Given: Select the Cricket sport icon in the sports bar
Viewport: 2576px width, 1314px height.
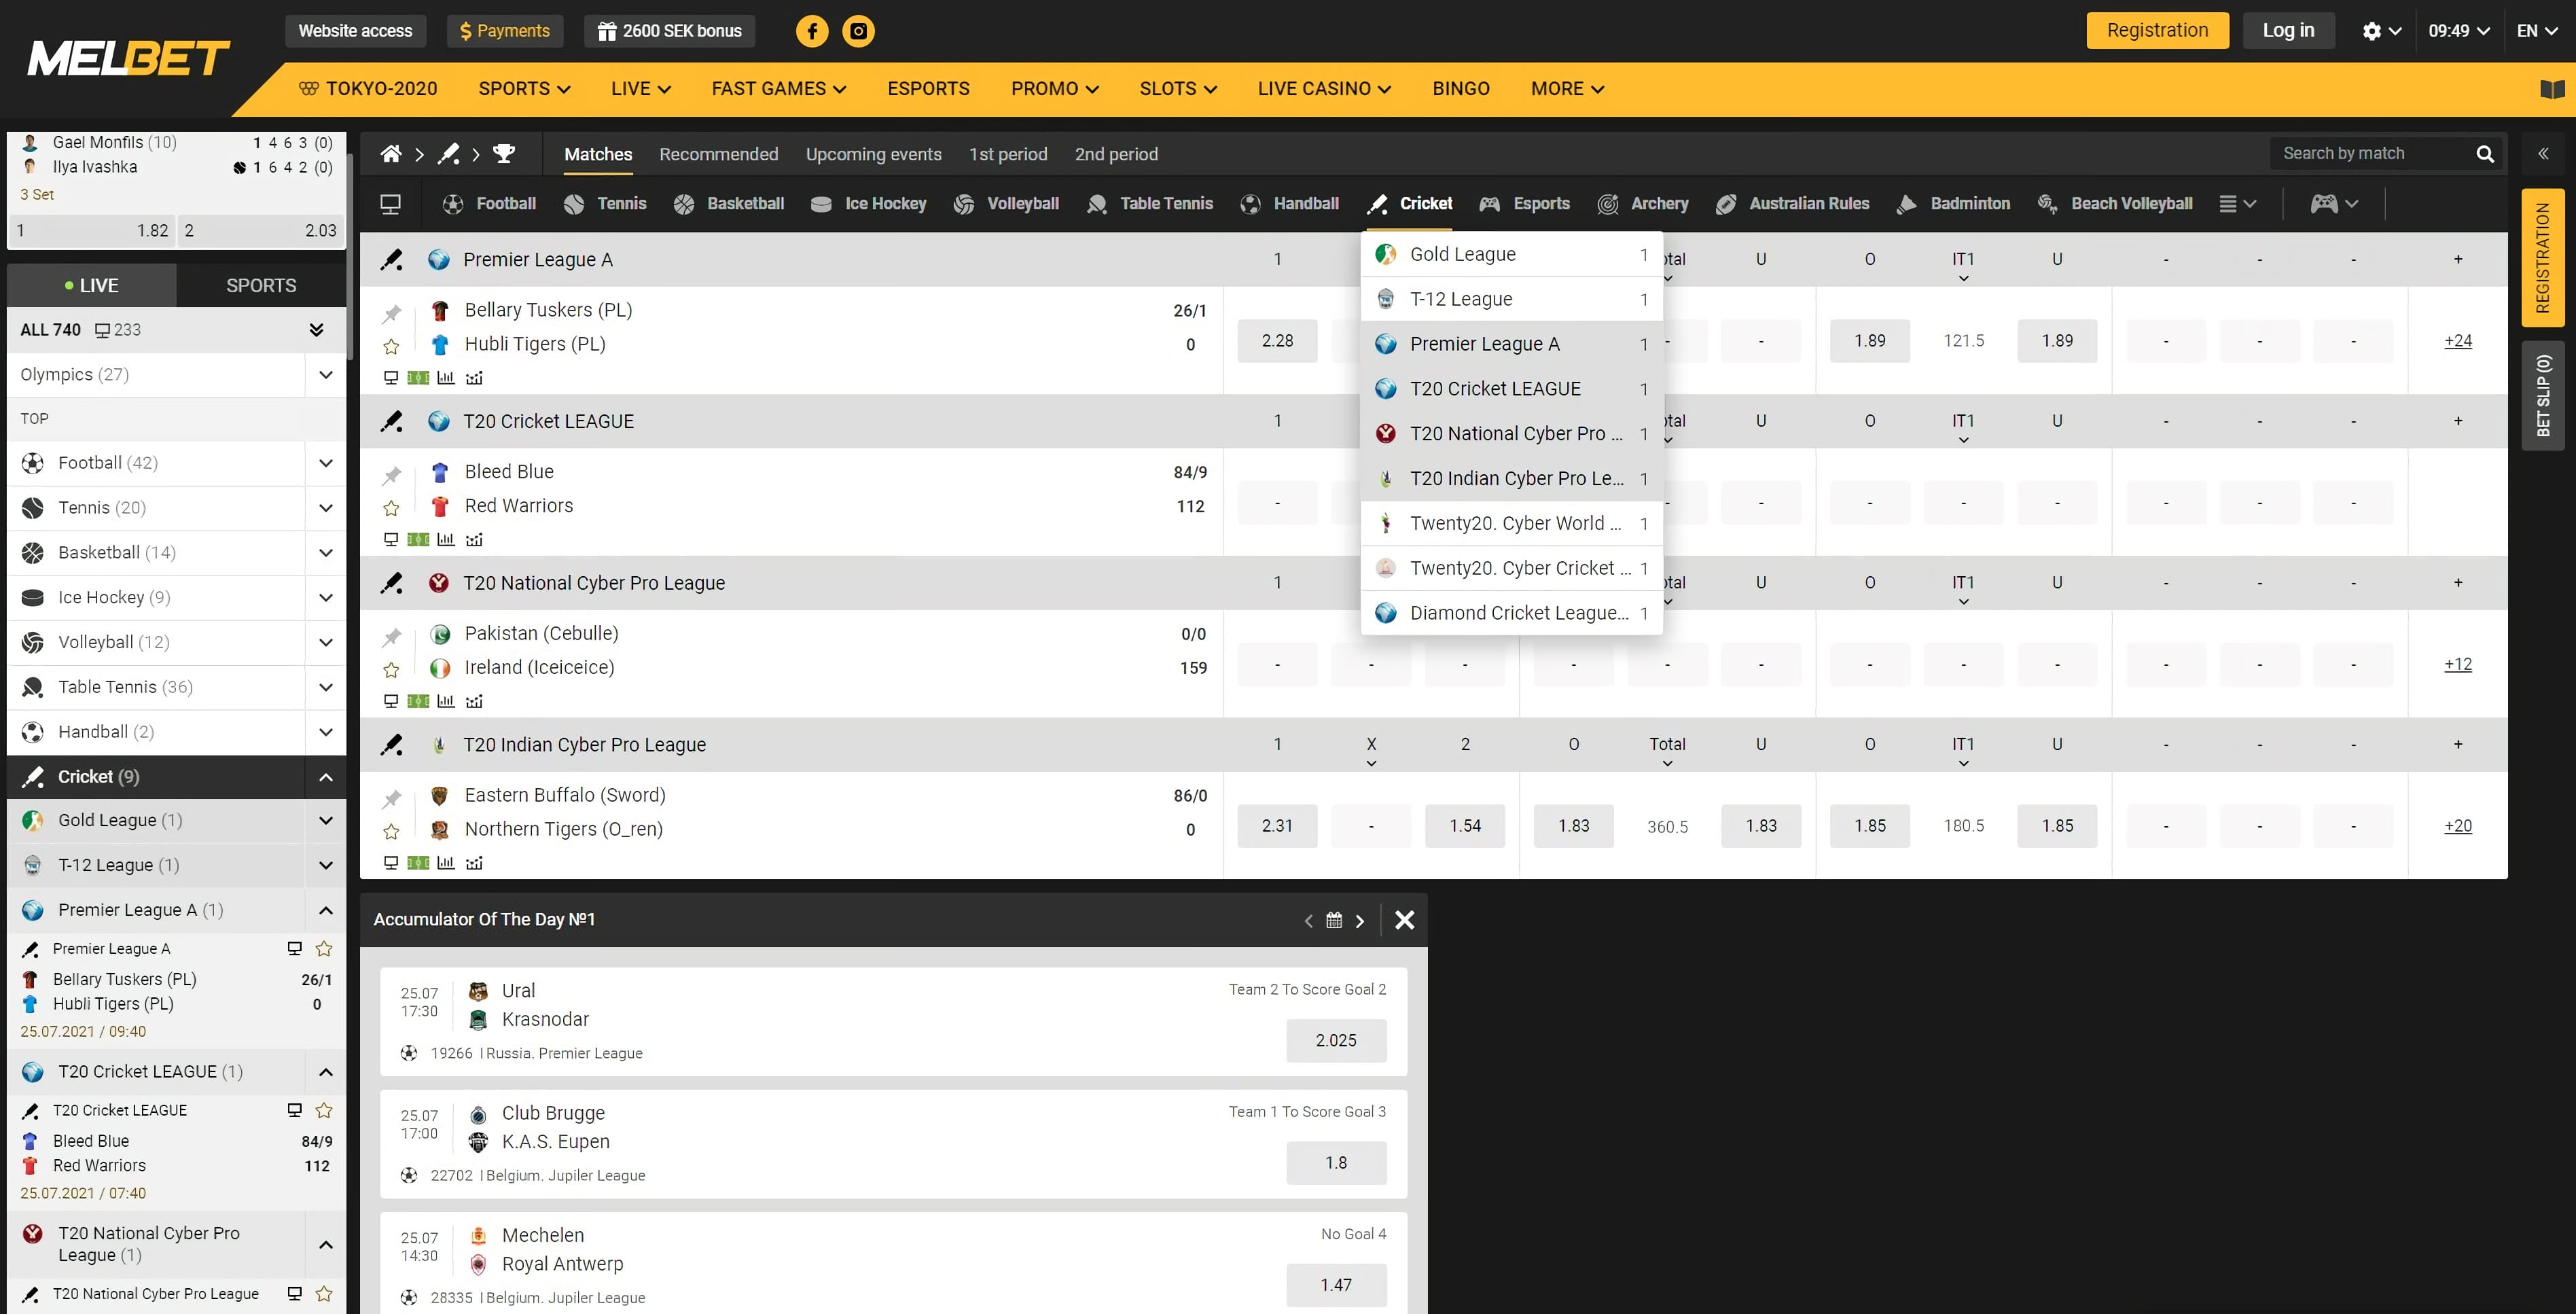Looking at the screenshot, I should click(x=1377, y=203).
